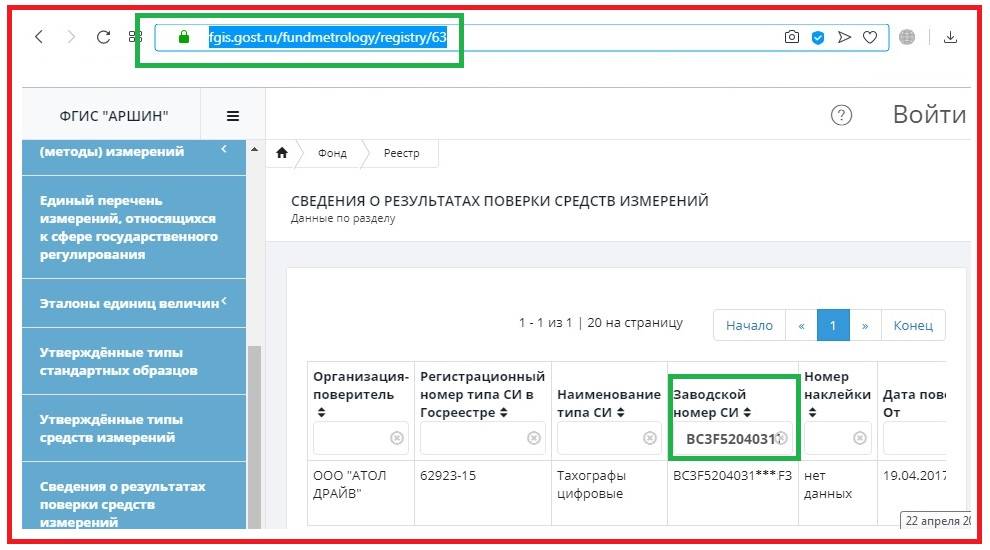Open the hamburger menu next to ФГИС АРШИН
Screen dimensions: 990x550
[233, 116]
